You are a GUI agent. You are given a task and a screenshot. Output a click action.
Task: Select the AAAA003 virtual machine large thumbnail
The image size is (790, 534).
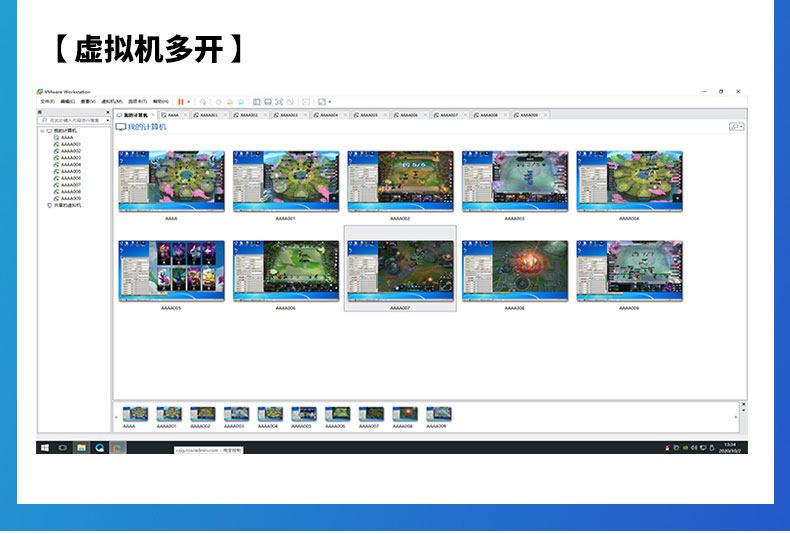coord(515,181)
